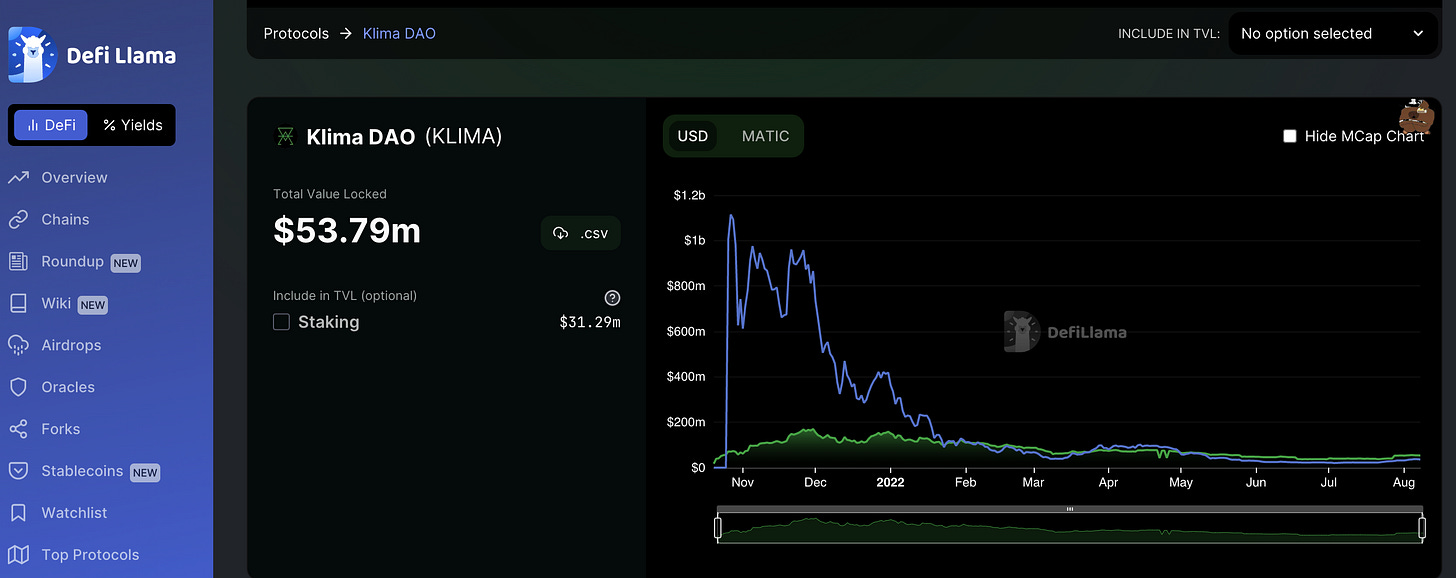
Task: Click the 2022 label on time axis
Action: coord(890,482)
